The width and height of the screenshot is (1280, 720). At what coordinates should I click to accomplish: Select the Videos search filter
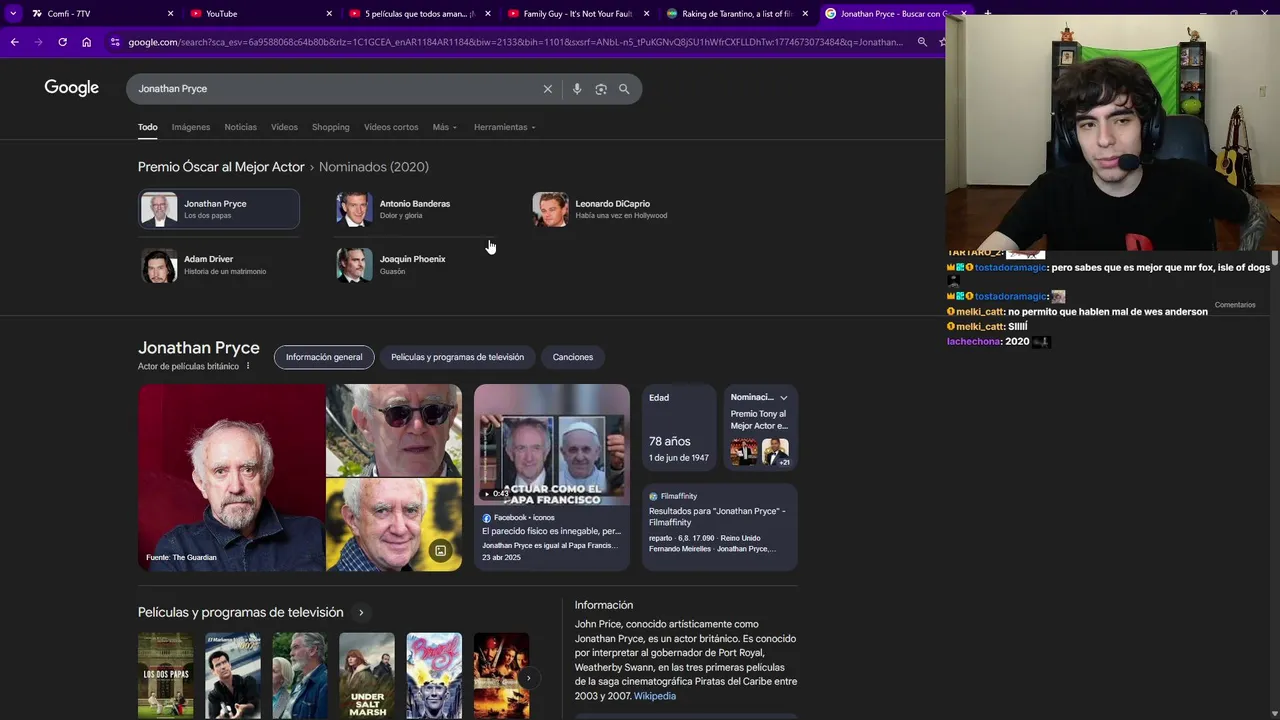click(x=284, y=127)
